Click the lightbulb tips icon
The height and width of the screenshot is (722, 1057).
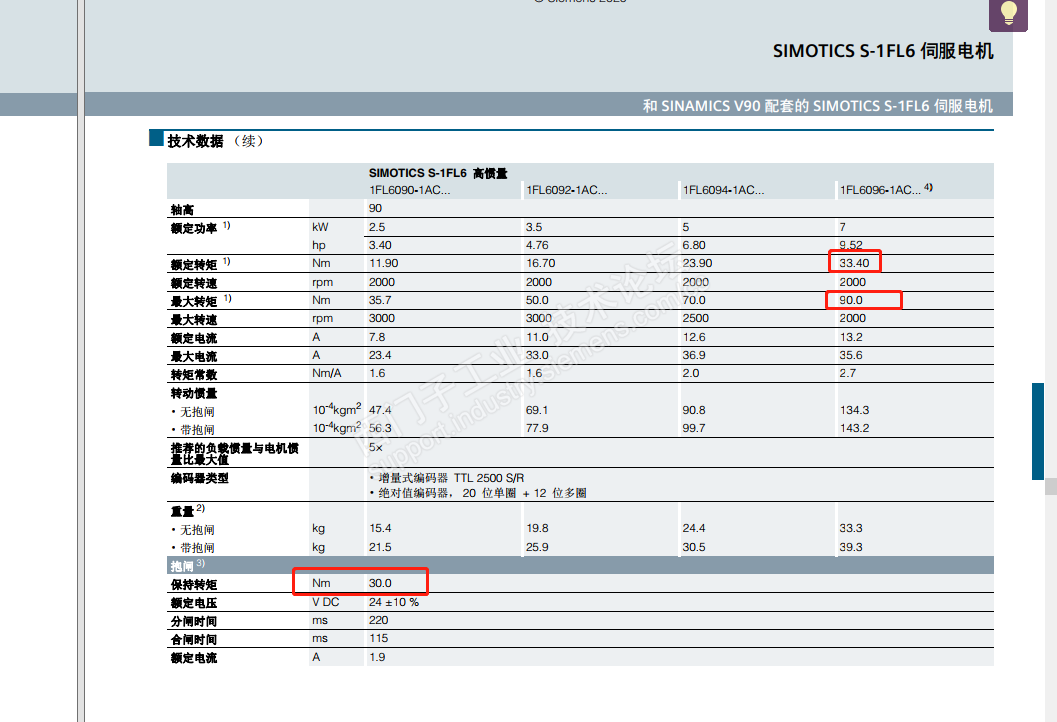(1008, 13)
